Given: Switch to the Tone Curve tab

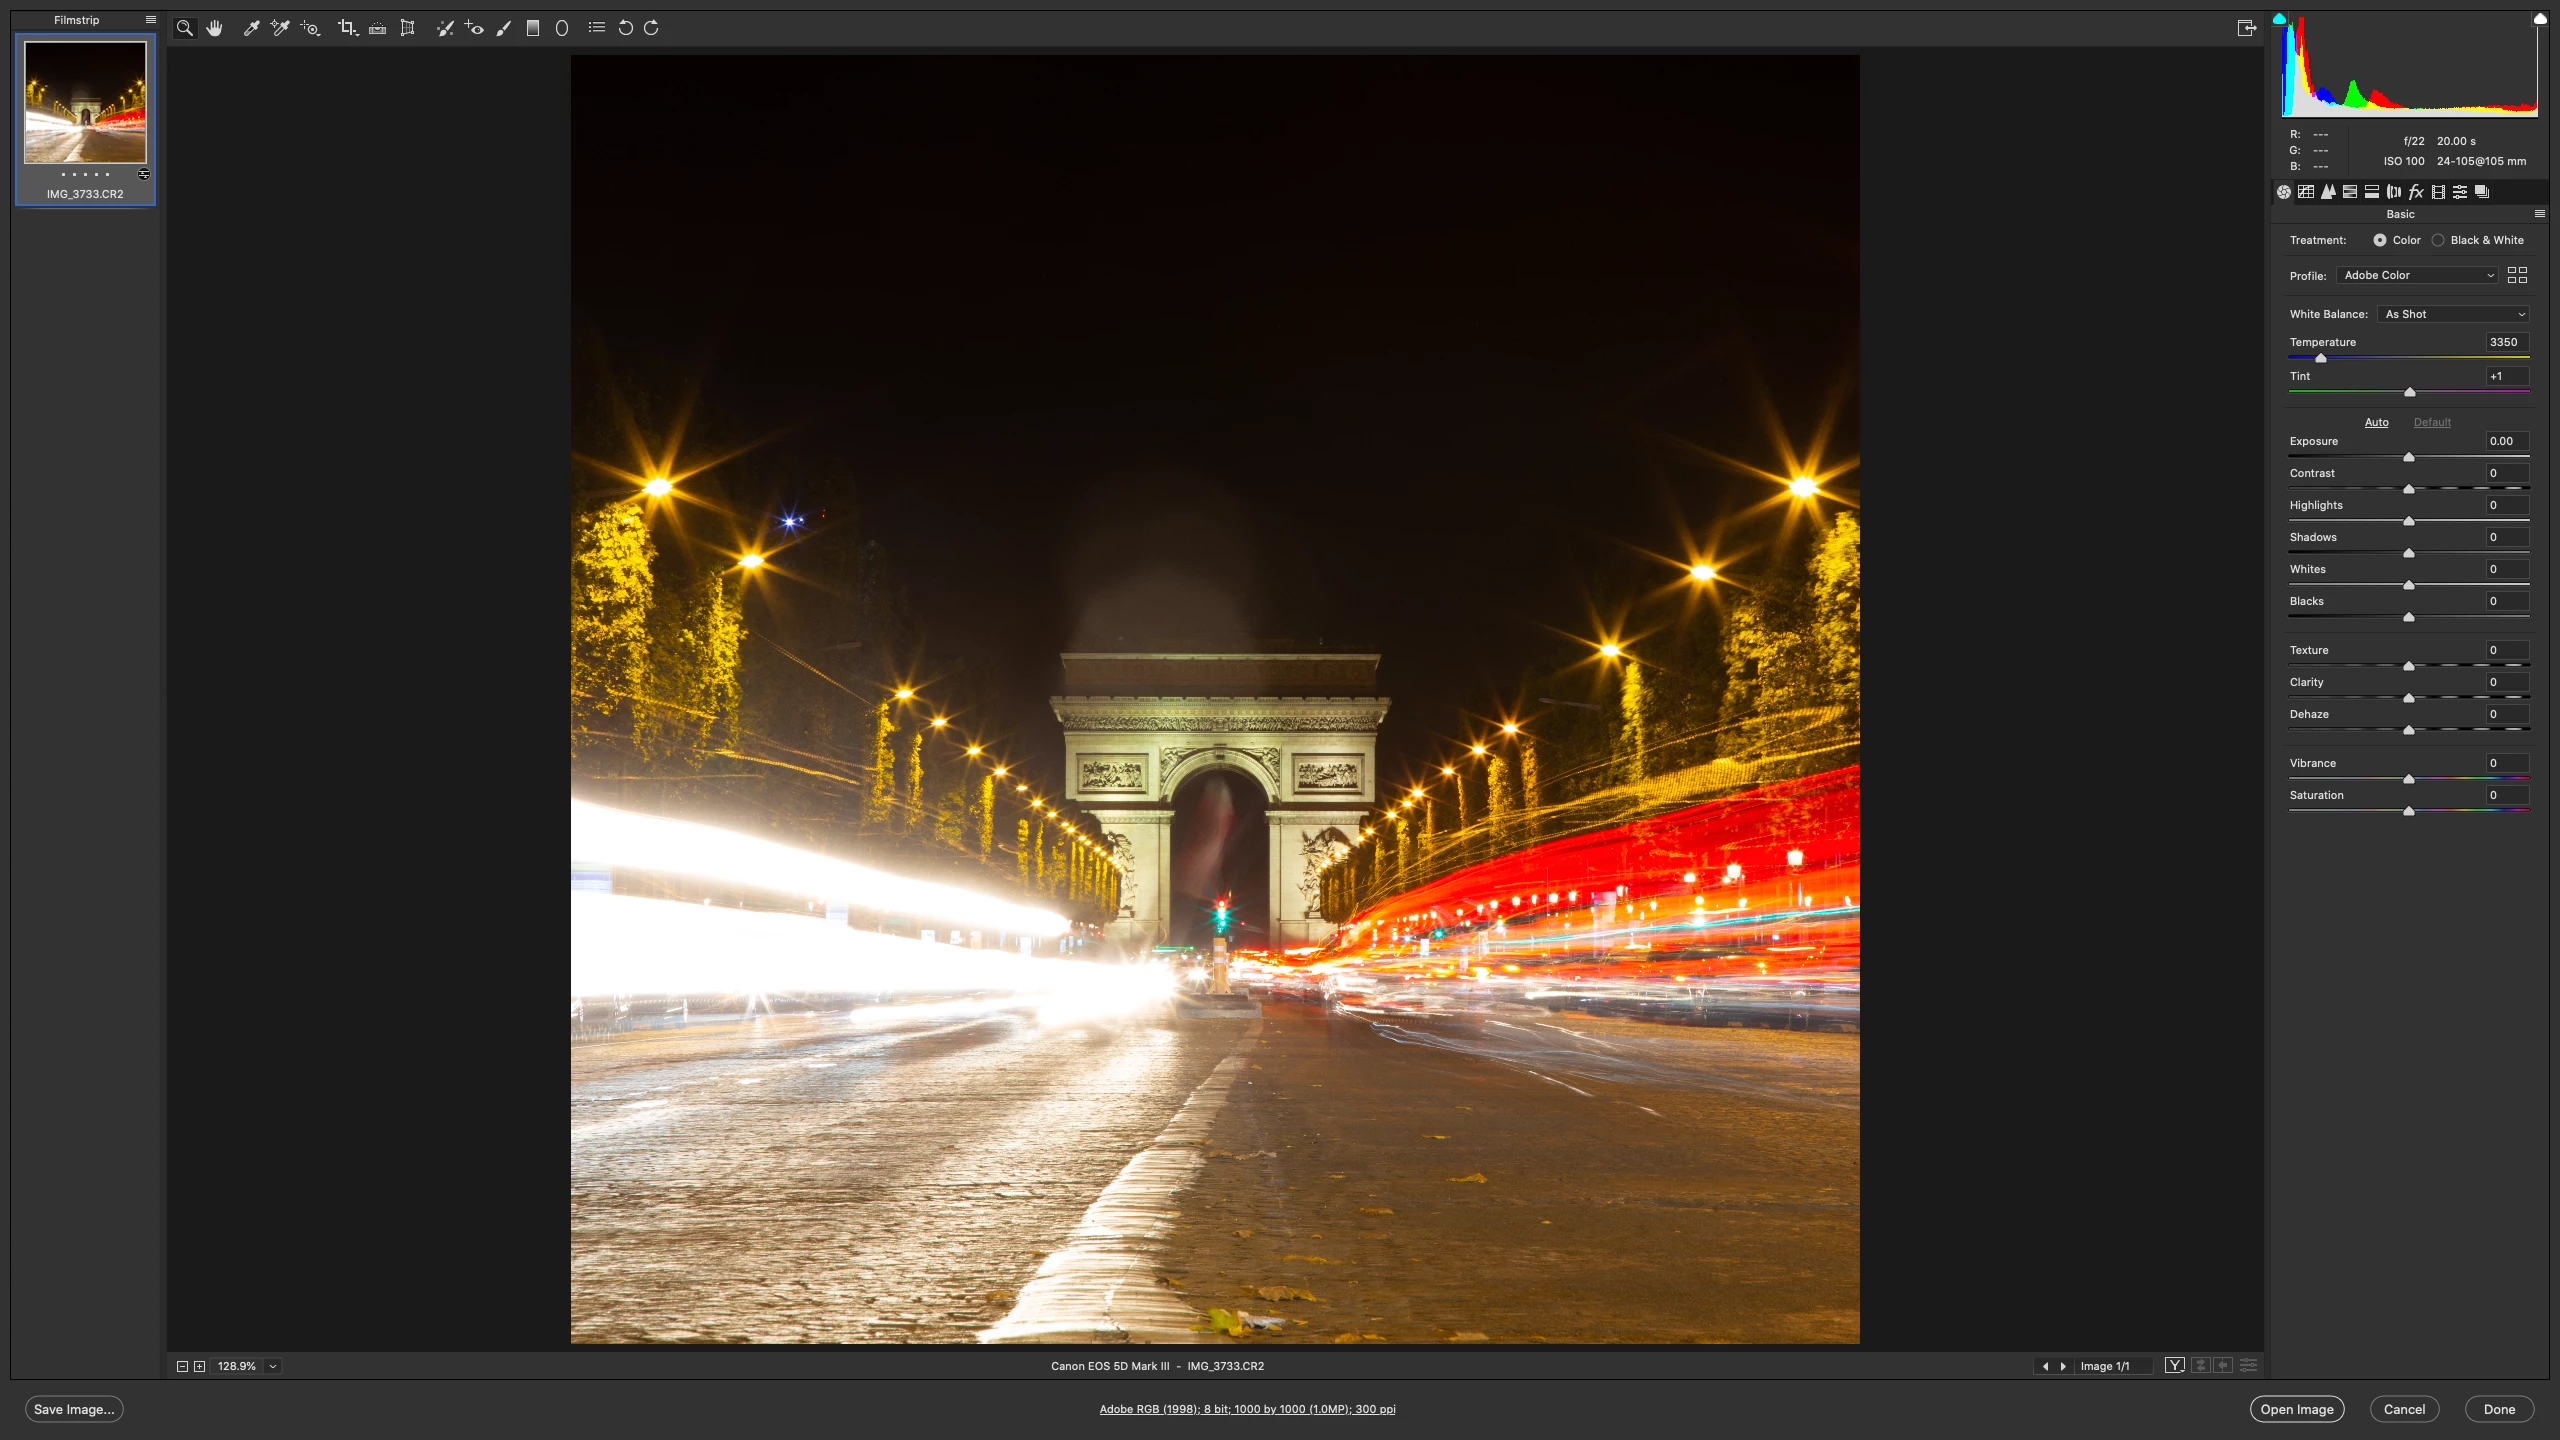Looking at the screenshot, I should 2306,192.
